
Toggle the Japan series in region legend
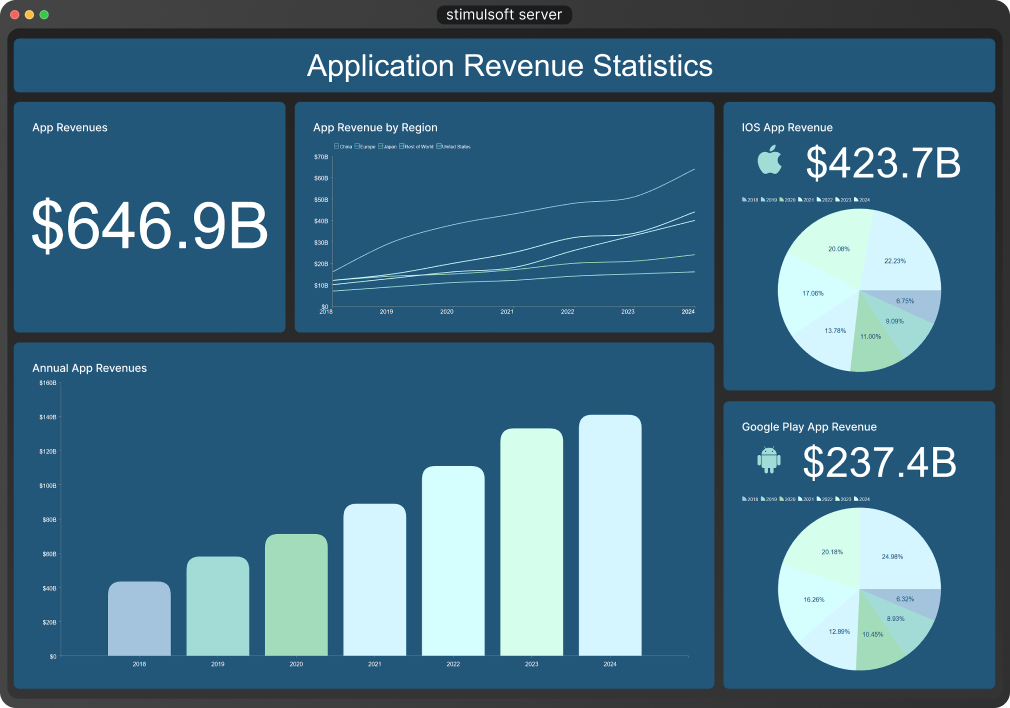pyautogui.click(x=380, y=147)
